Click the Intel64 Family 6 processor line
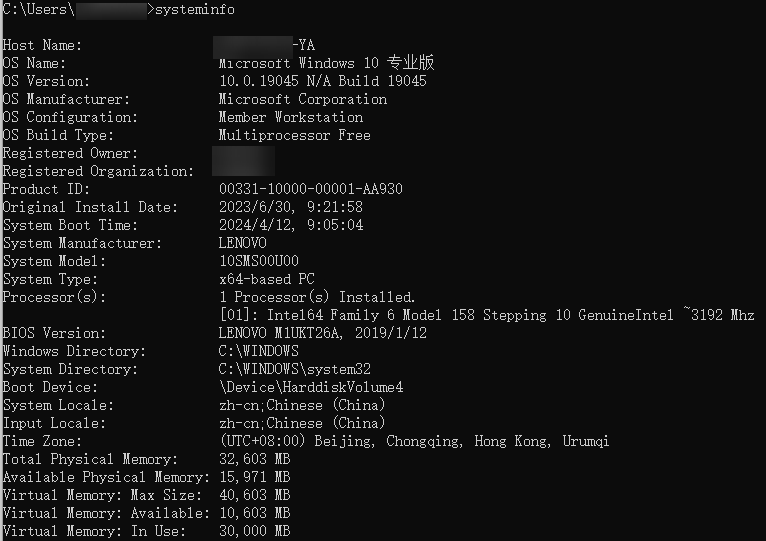Screen dimensions: 766x541 pyautogui.click(x=486, y=315)
